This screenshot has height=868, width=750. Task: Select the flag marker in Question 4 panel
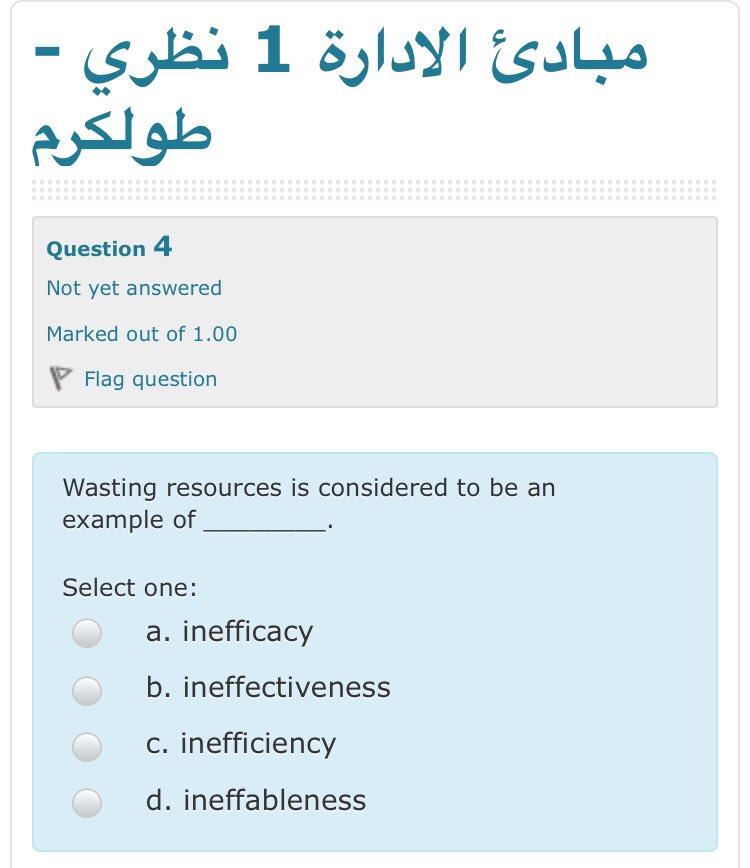click(62, 378)
